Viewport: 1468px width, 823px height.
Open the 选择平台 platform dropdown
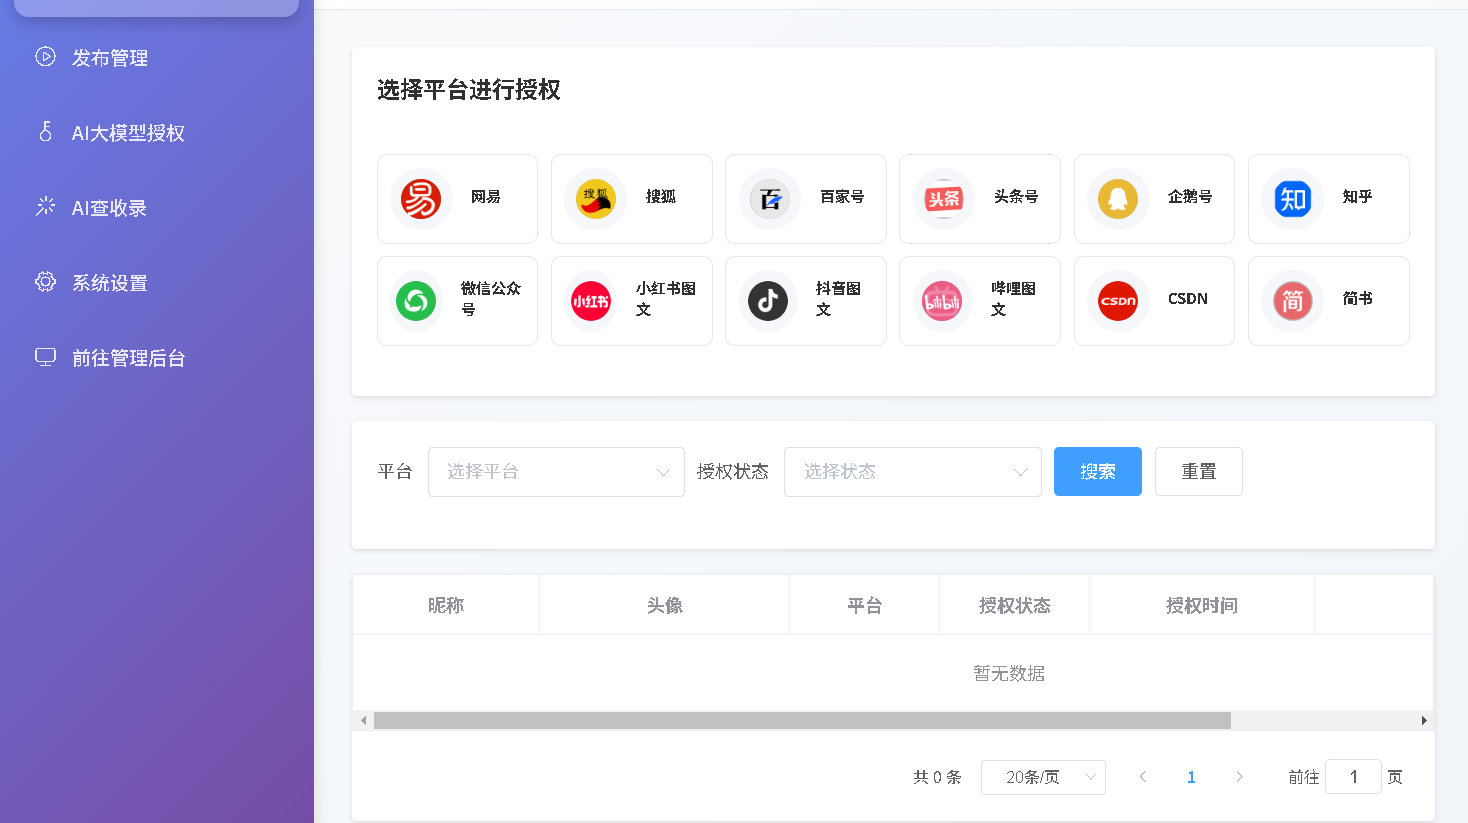tap(556, 472)
